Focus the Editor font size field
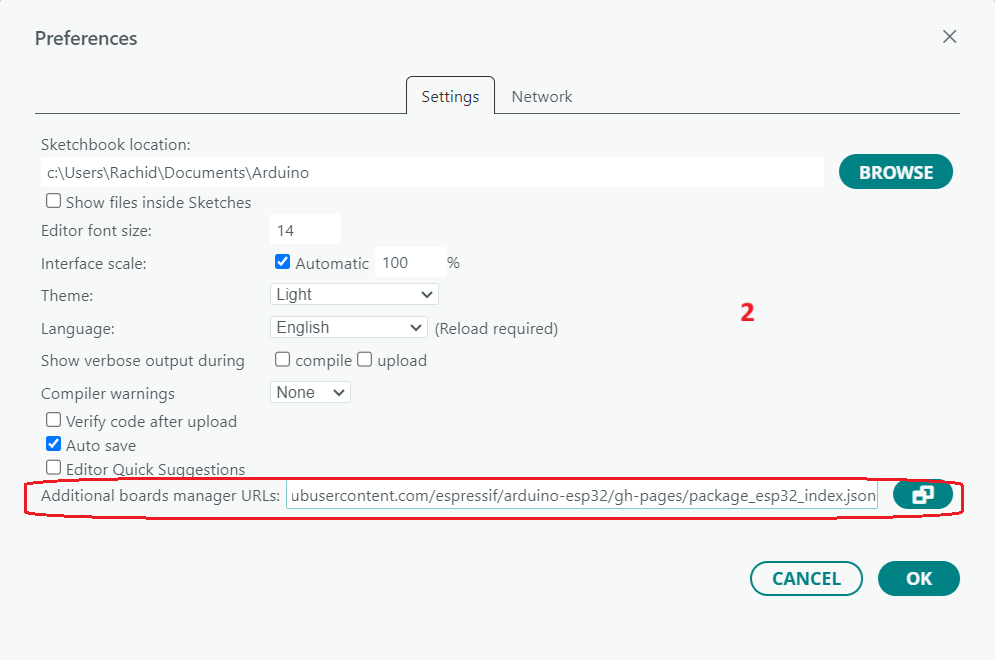The image size is (995, 660). pyautogui.click(x=305, y=230)
